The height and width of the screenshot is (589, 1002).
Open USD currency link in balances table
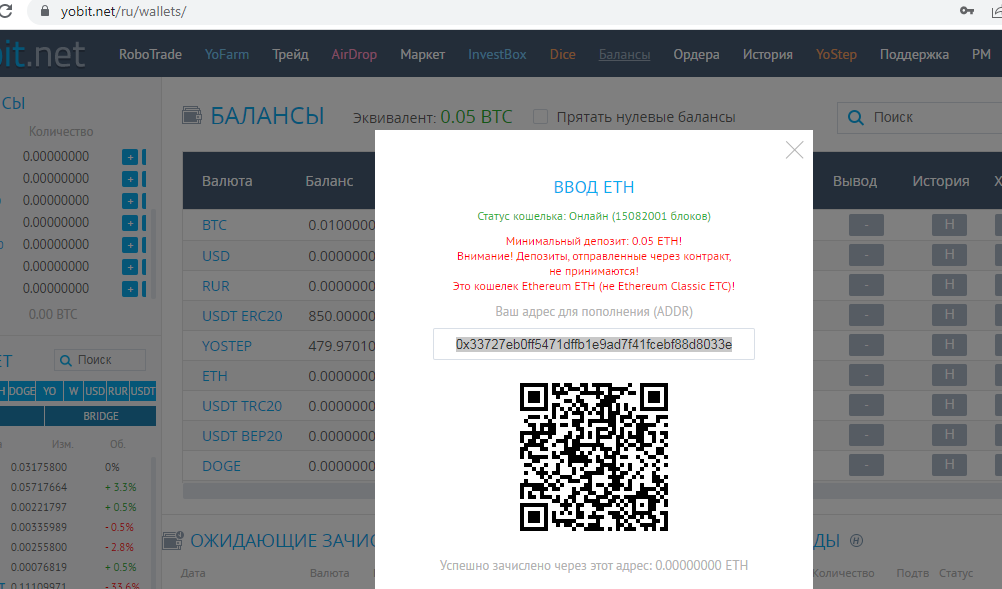[x=215, y=256]
